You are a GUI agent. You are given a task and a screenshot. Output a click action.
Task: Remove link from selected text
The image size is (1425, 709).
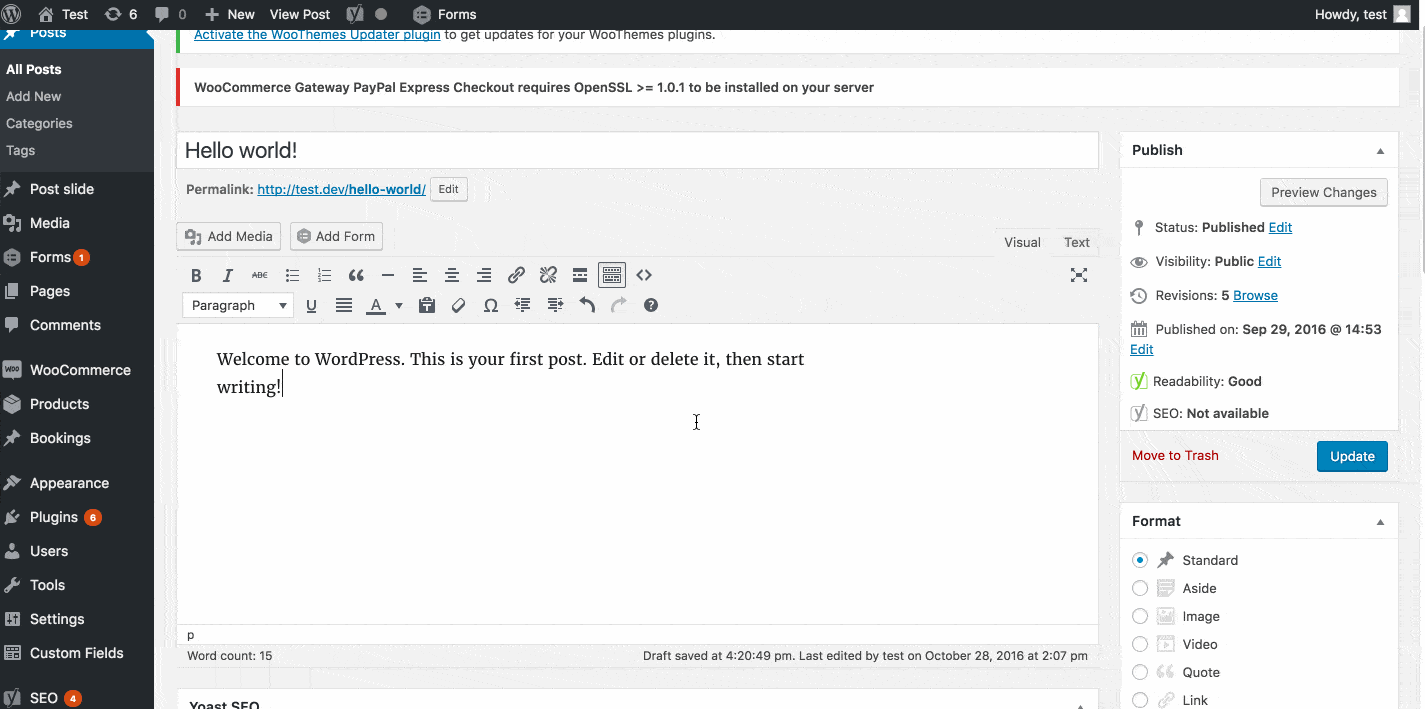pyautogui.click(x=548, y=275)
